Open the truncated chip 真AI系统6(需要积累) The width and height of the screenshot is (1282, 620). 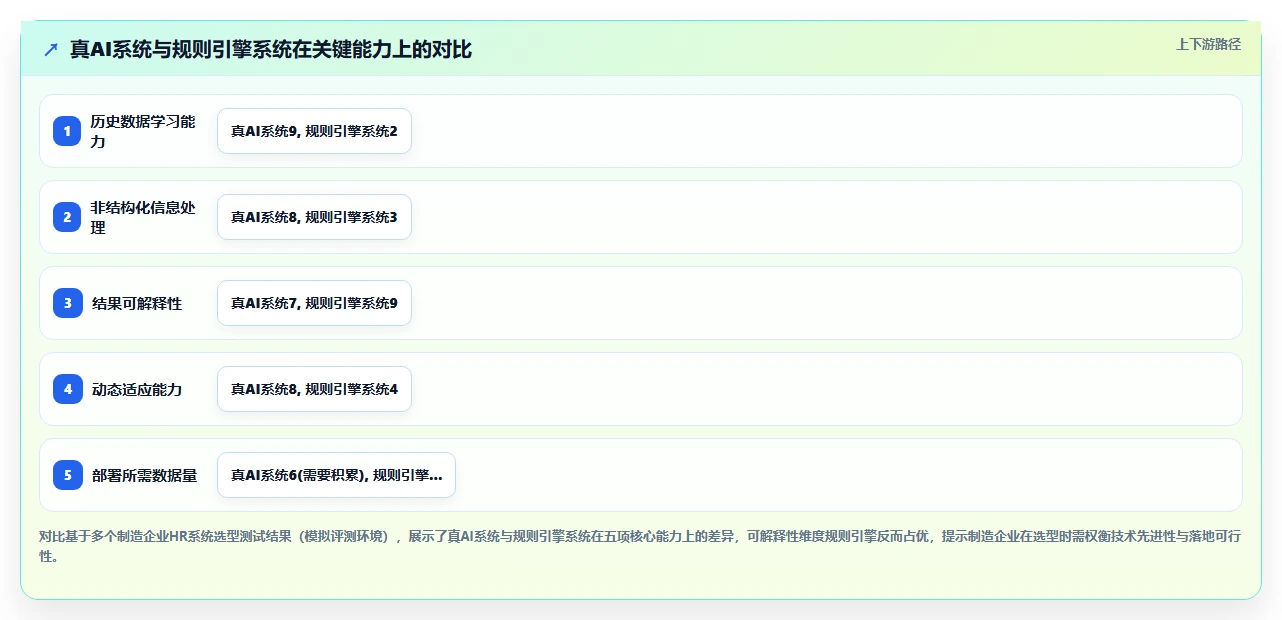pos(336,475)
